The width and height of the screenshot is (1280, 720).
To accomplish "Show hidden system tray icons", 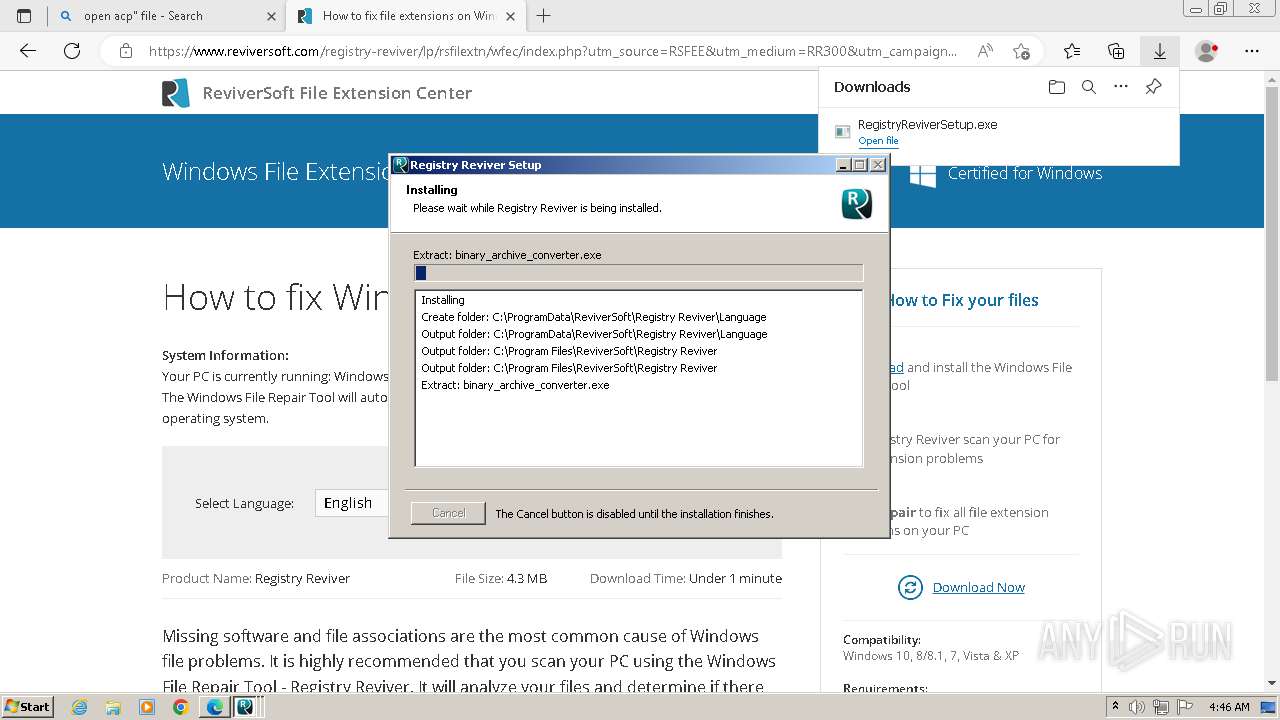I will pyautogui.click(x=1116, y=707).
